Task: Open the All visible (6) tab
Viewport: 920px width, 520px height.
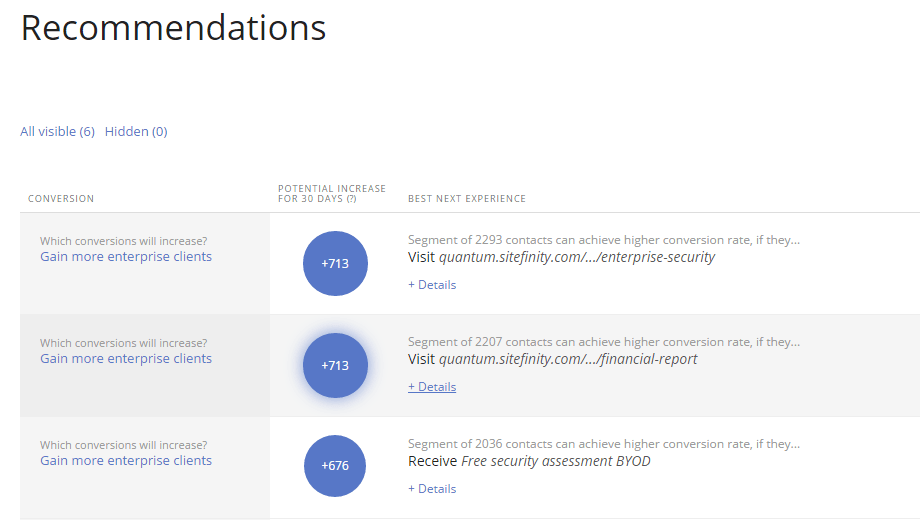Action: [57, 131]
